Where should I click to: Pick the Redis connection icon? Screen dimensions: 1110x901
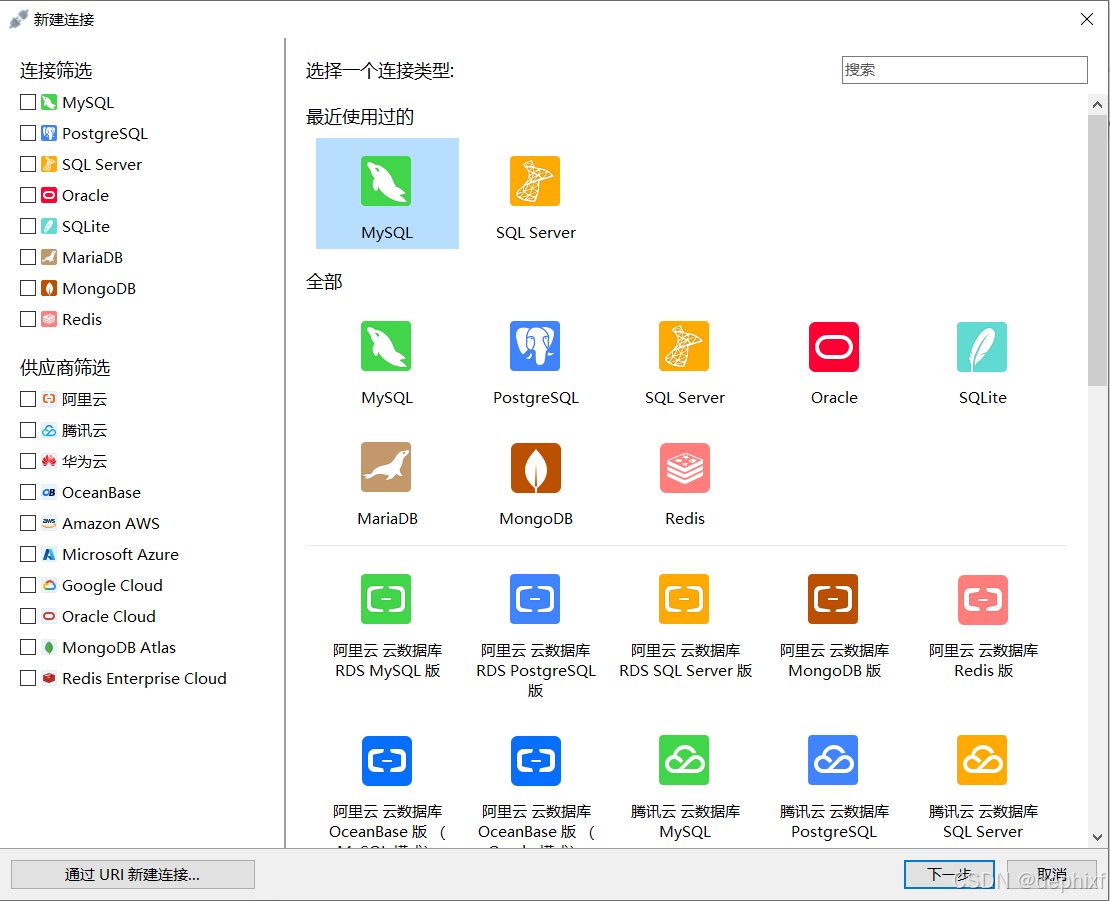[x=685, y=468]
